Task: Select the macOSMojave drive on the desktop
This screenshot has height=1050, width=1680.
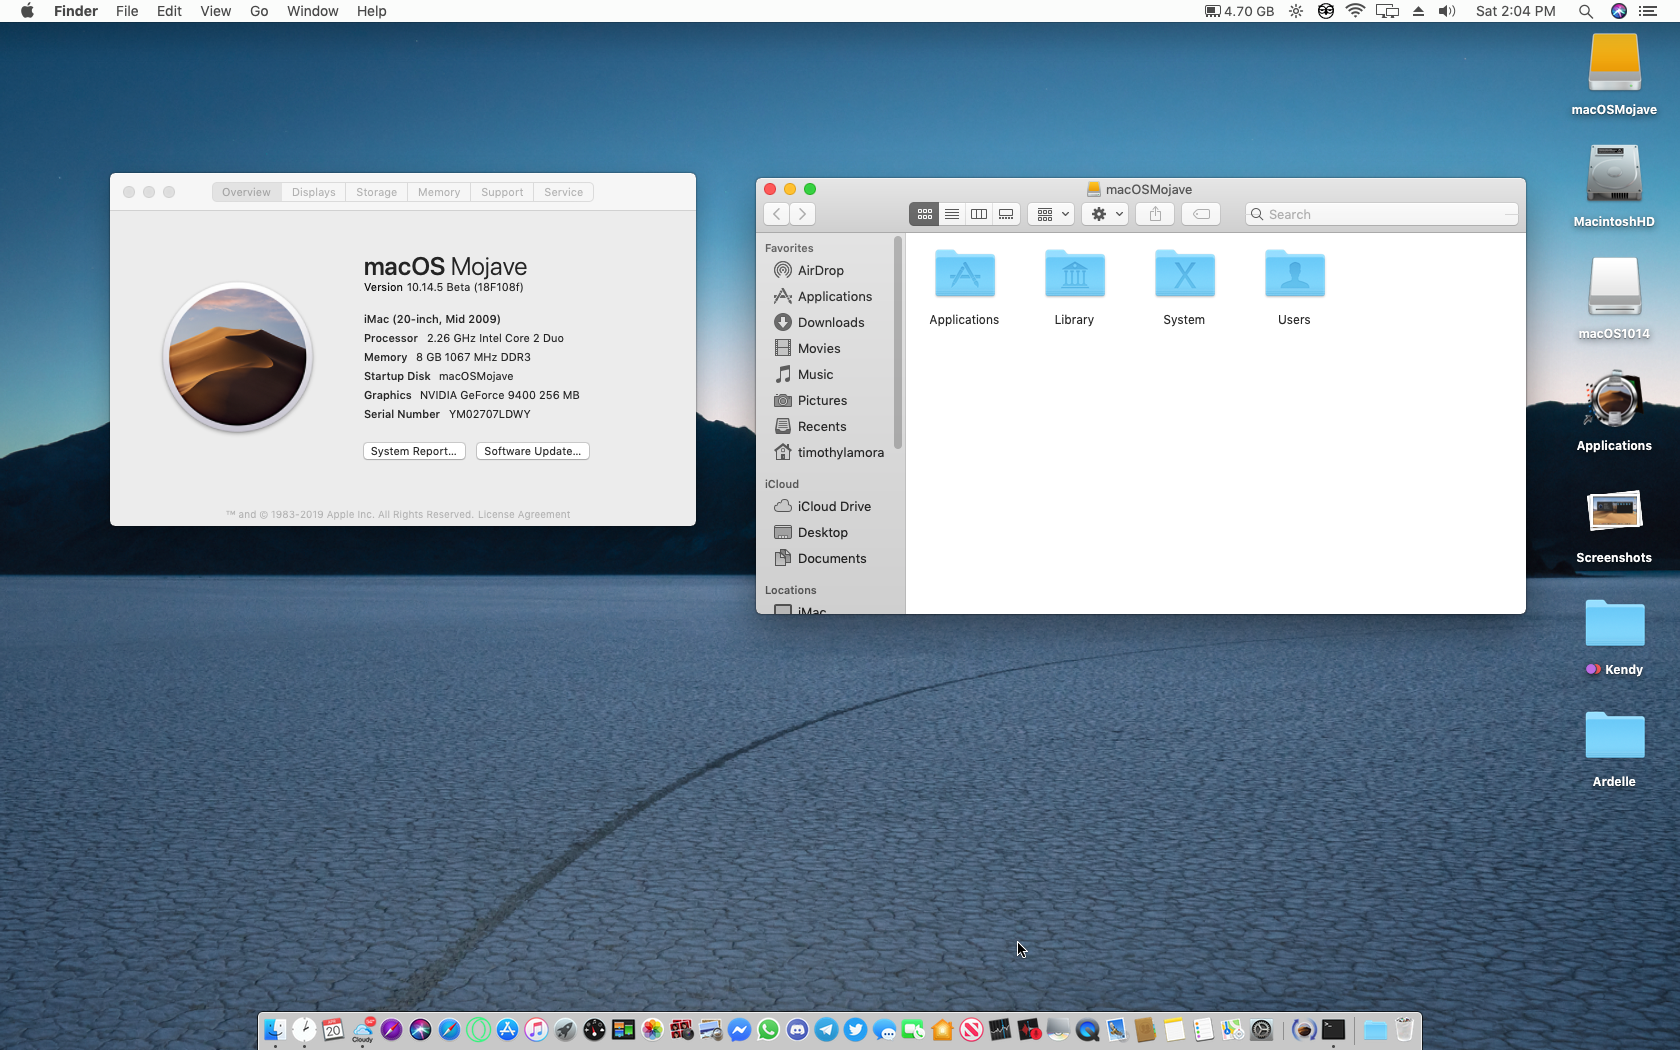Action: point(1614,75)
